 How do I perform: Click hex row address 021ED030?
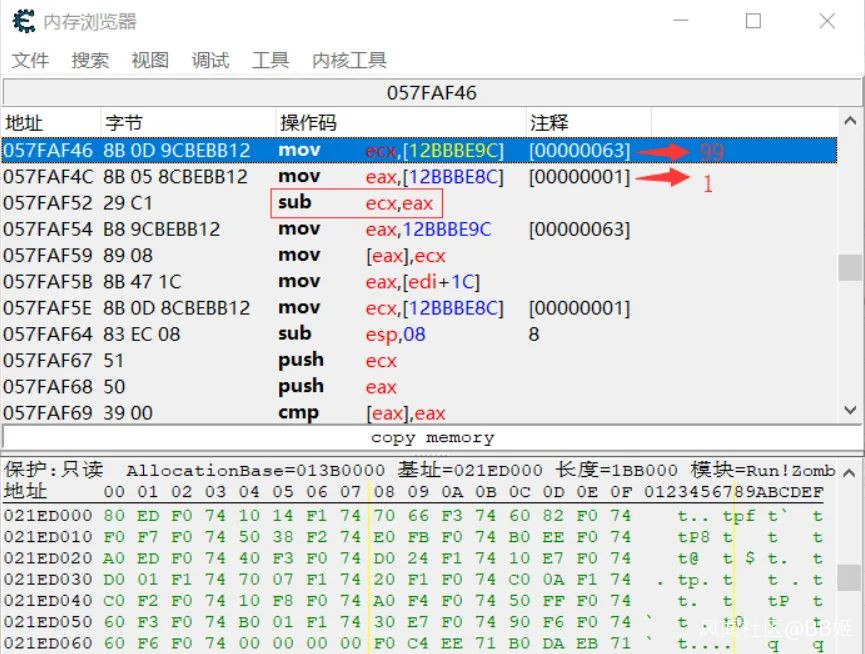[x=48, y=580]
